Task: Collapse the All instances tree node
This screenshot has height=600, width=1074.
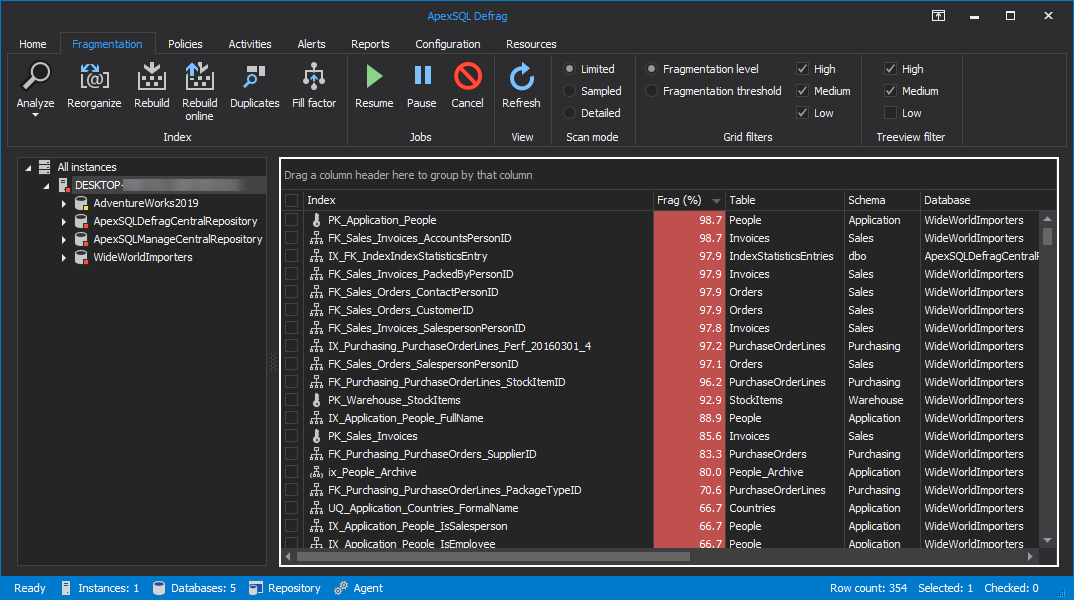Action: [28, 168]
